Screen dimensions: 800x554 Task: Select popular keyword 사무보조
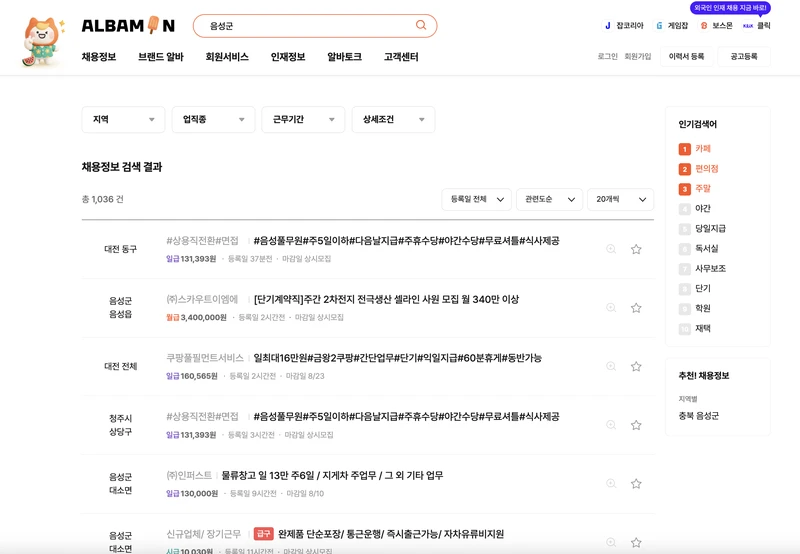(x=710, y=268)
